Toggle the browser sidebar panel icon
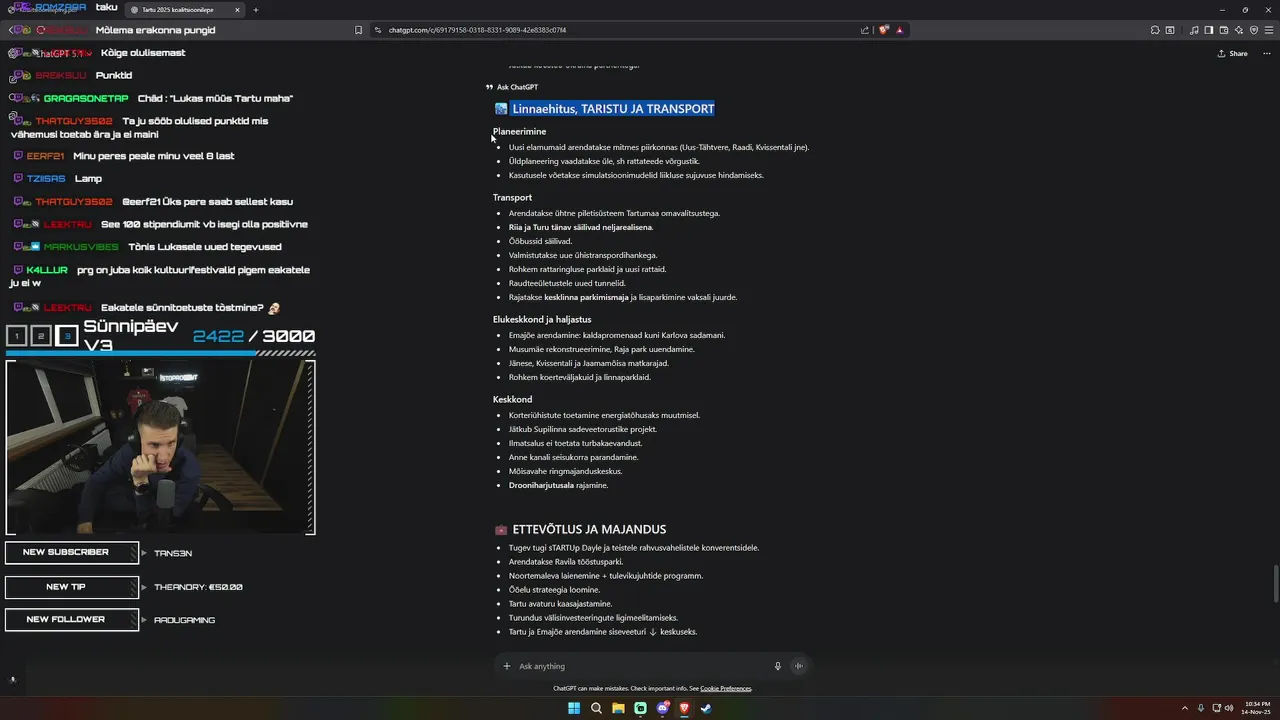Viewport: 1280px width, 720px height. click(1209, 30)
